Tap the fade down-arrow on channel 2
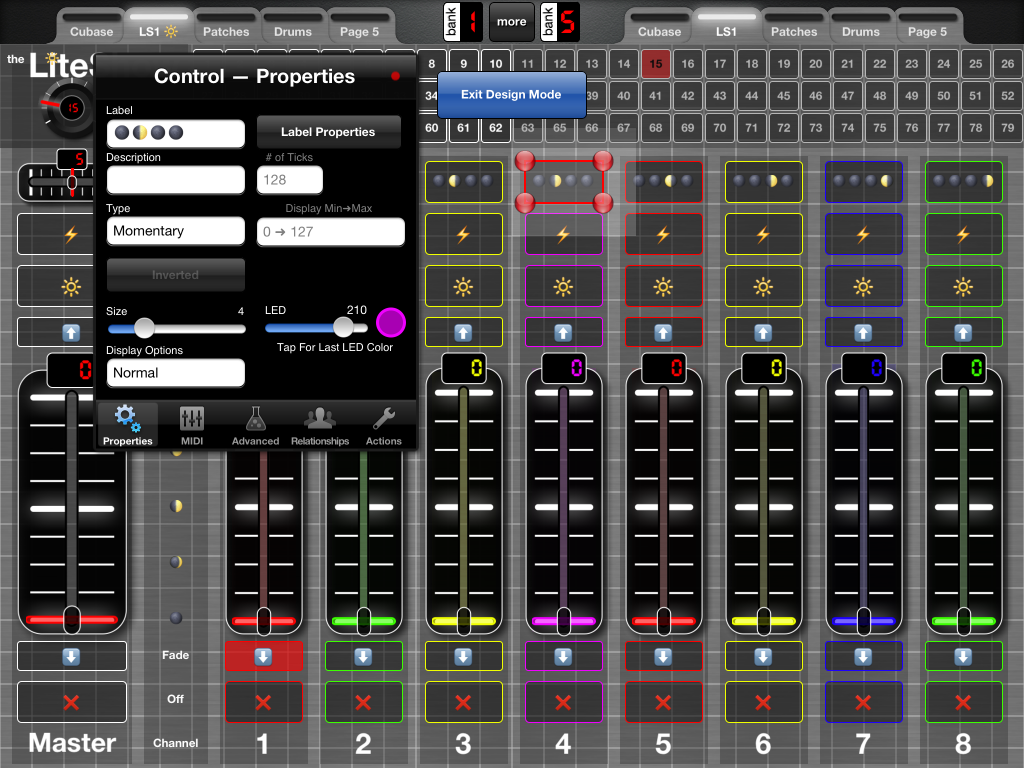Image resolution: width=1024 pixels, height=768 pixels. point(363,656)
